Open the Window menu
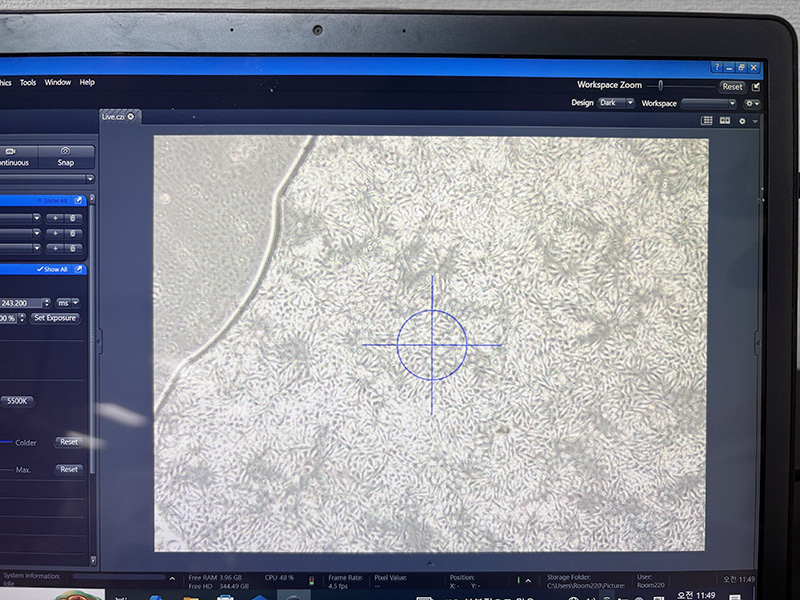Viewport: 800px width, 600px height. click(58, 82)
